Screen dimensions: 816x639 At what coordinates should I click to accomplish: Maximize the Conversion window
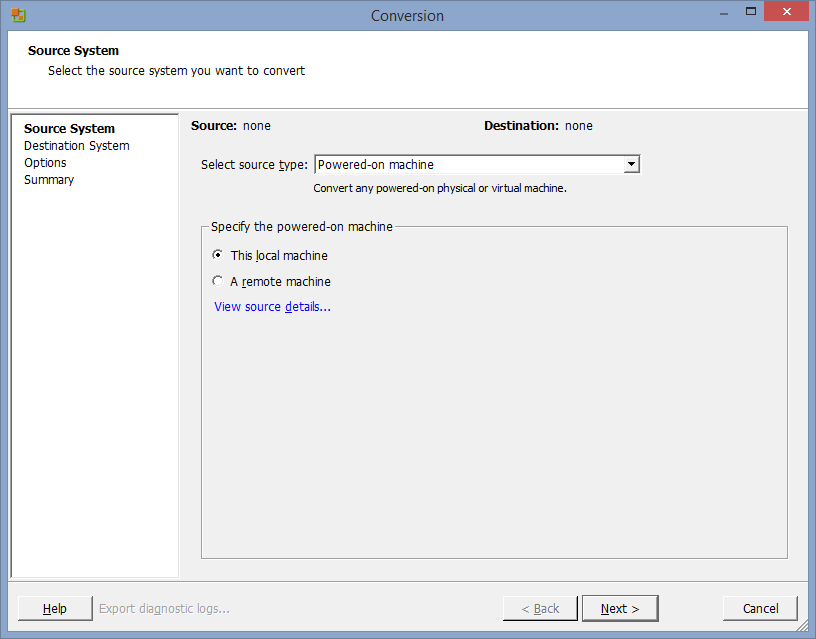tap(750, 13)
